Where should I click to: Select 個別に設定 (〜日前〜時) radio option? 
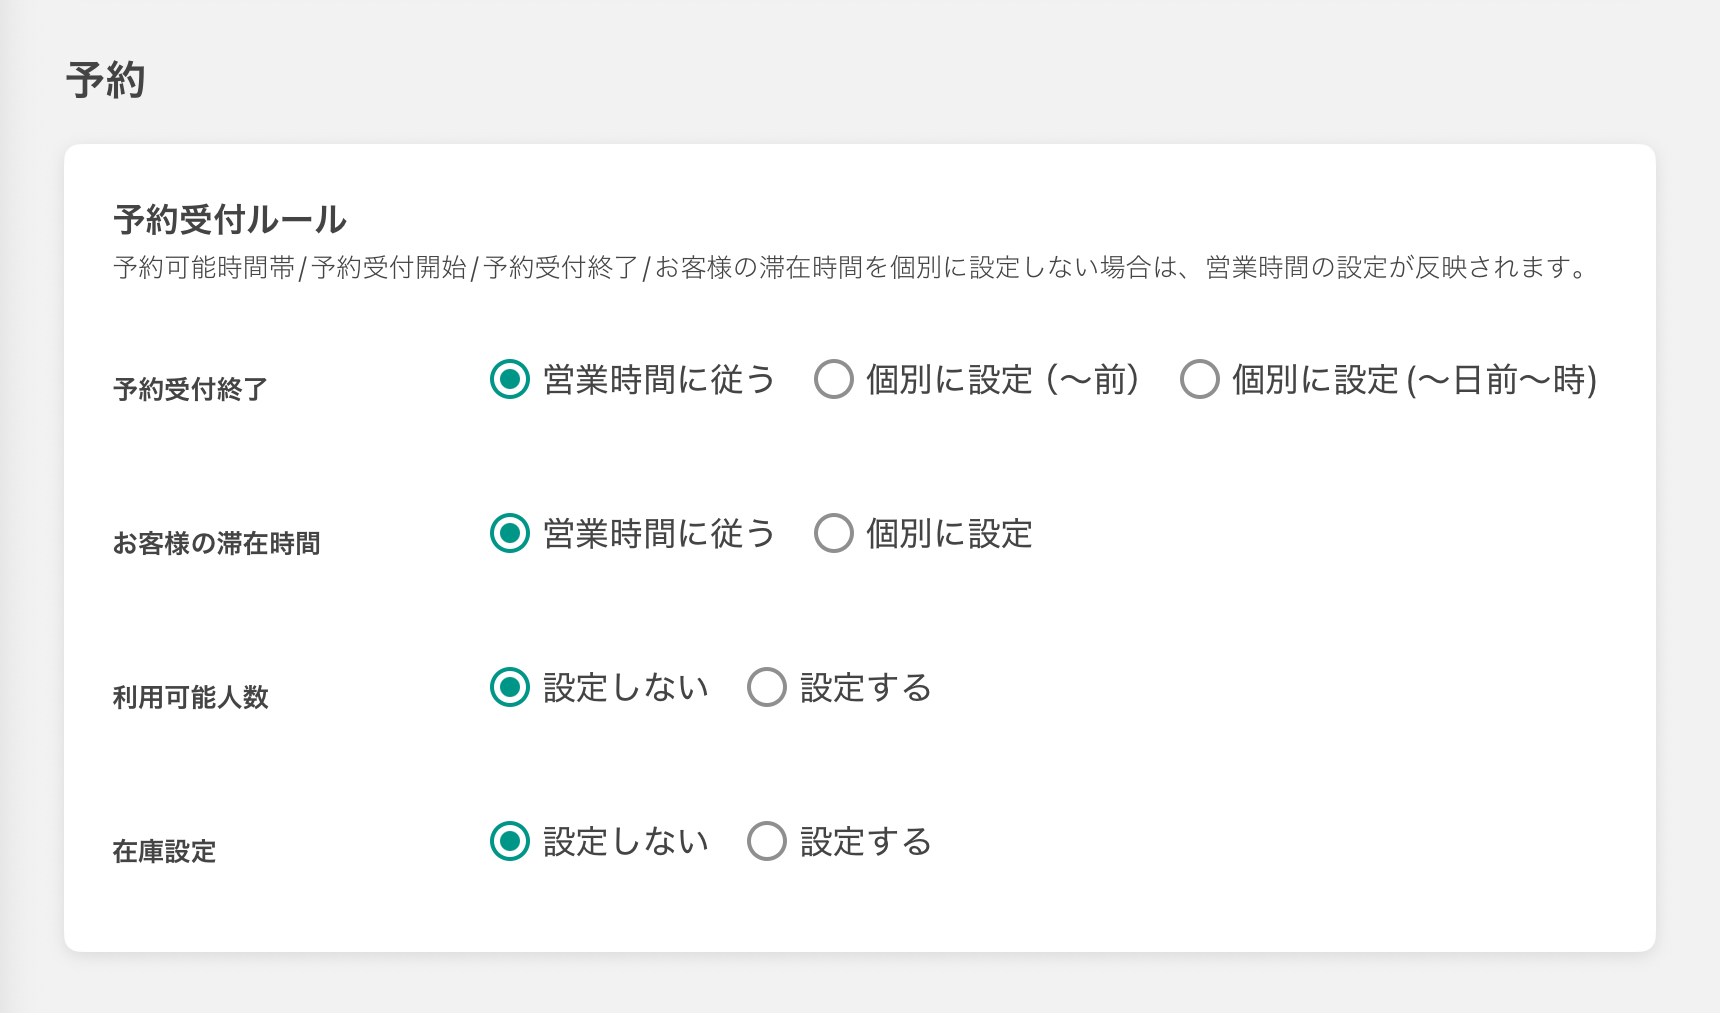pos(1199,380)
